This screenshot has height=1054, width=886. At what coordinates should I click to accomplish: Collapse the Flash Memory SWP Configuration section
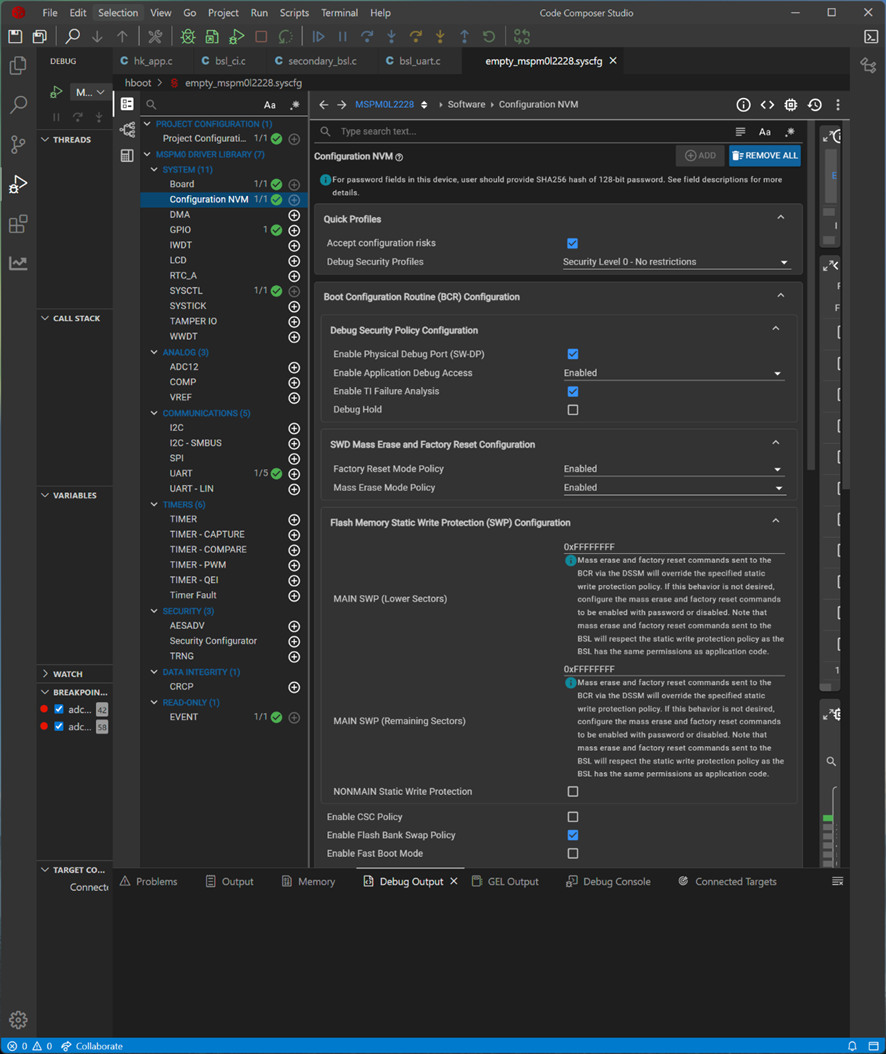(x=776, y=521)
